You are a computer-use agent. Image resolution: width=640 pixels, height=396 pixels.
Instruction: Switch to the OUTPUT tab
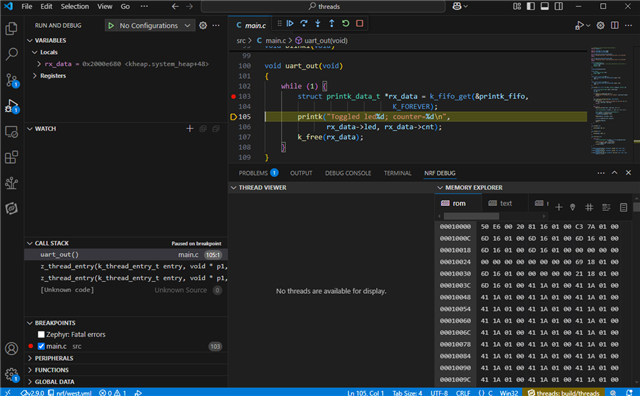(x=301, y=173)
